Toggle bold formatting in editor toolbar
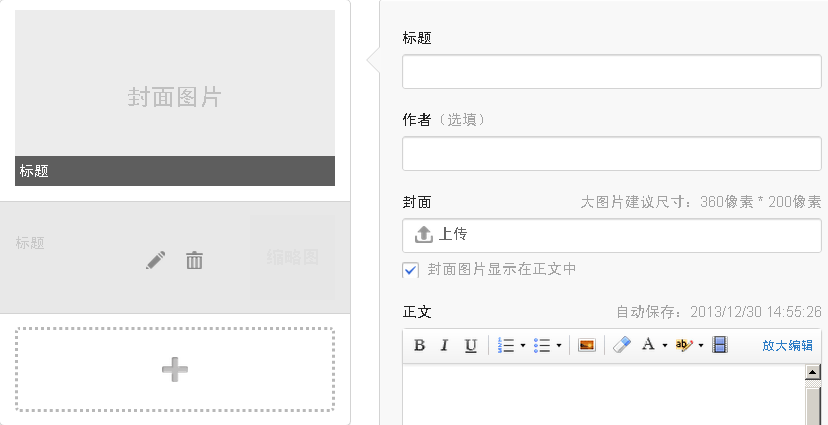The height and width of the screenshot is (425, 828). pos(420,345)
